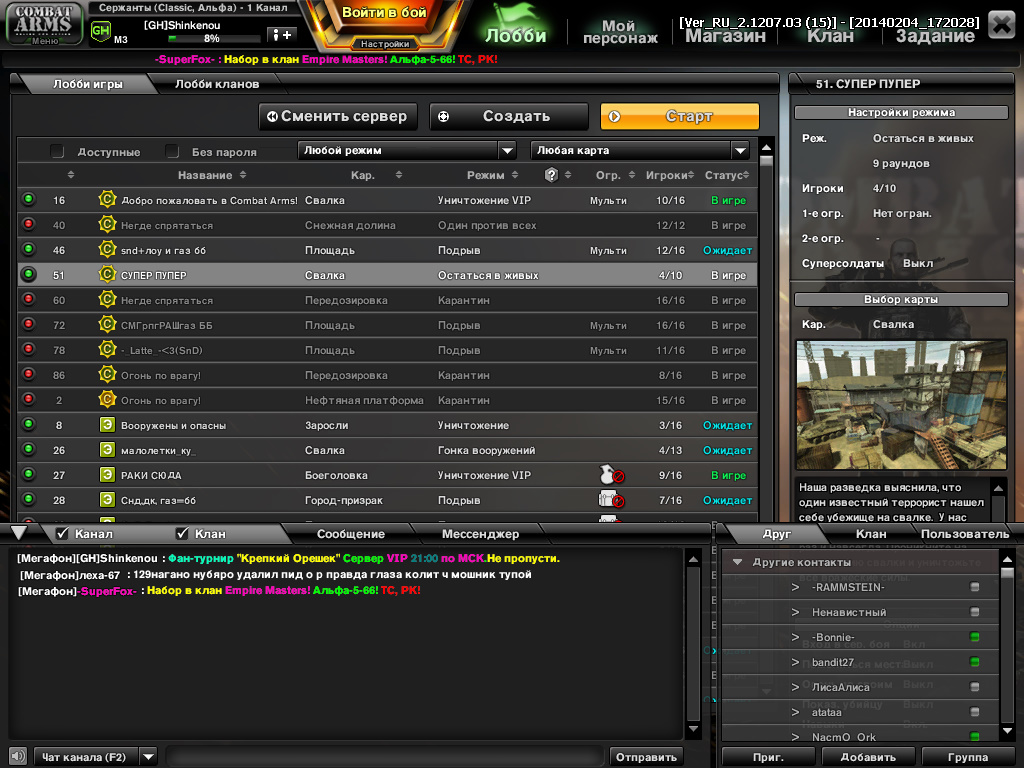
Task: Open Мой персонаж section
Action: 619,31
